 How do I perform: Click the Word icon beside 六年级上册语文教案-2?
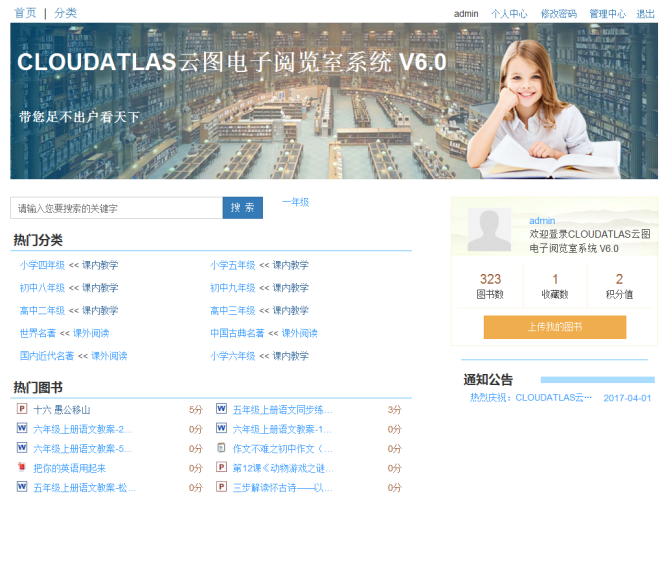tap(22, 428)
